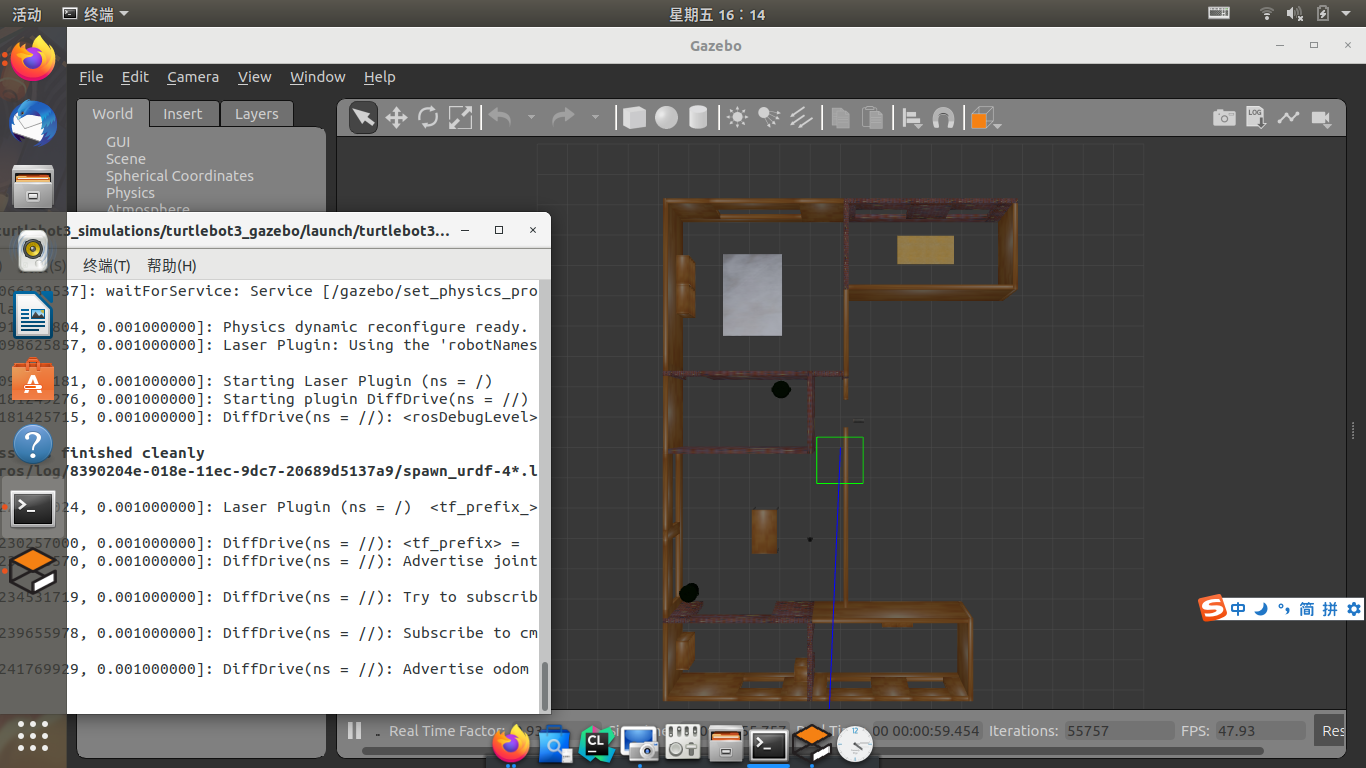Image resolution: width=1366 pixels, height=768 pixels.
Task: Start video recording in Gazebo
Action: pos(1321,117)
